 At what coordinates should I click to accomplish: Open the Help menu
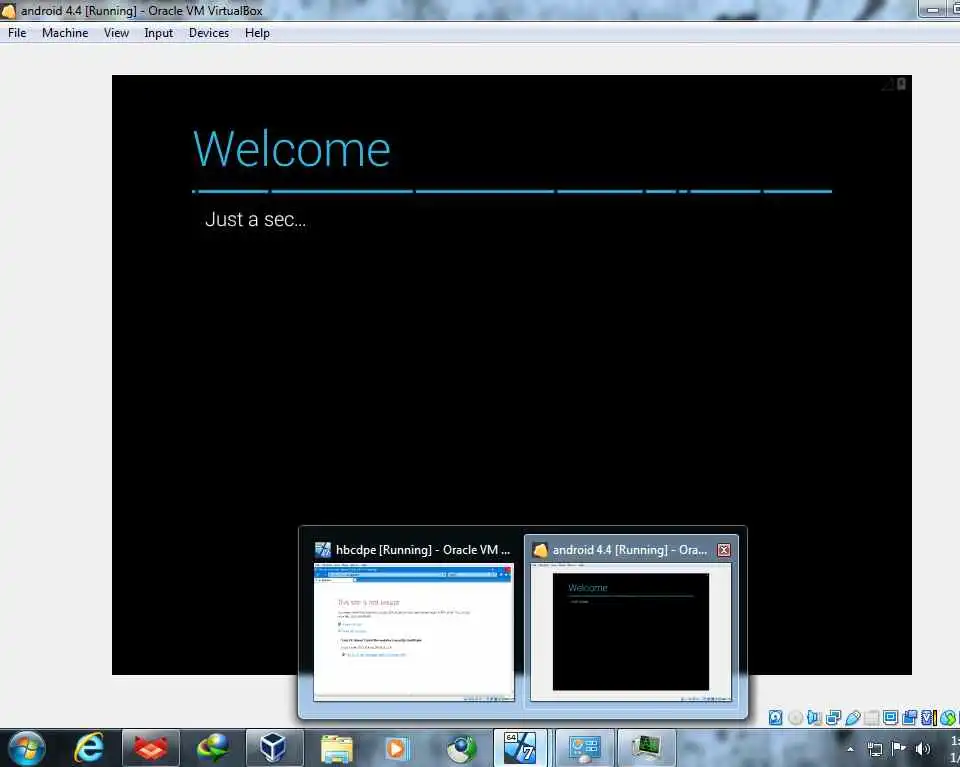257,33
